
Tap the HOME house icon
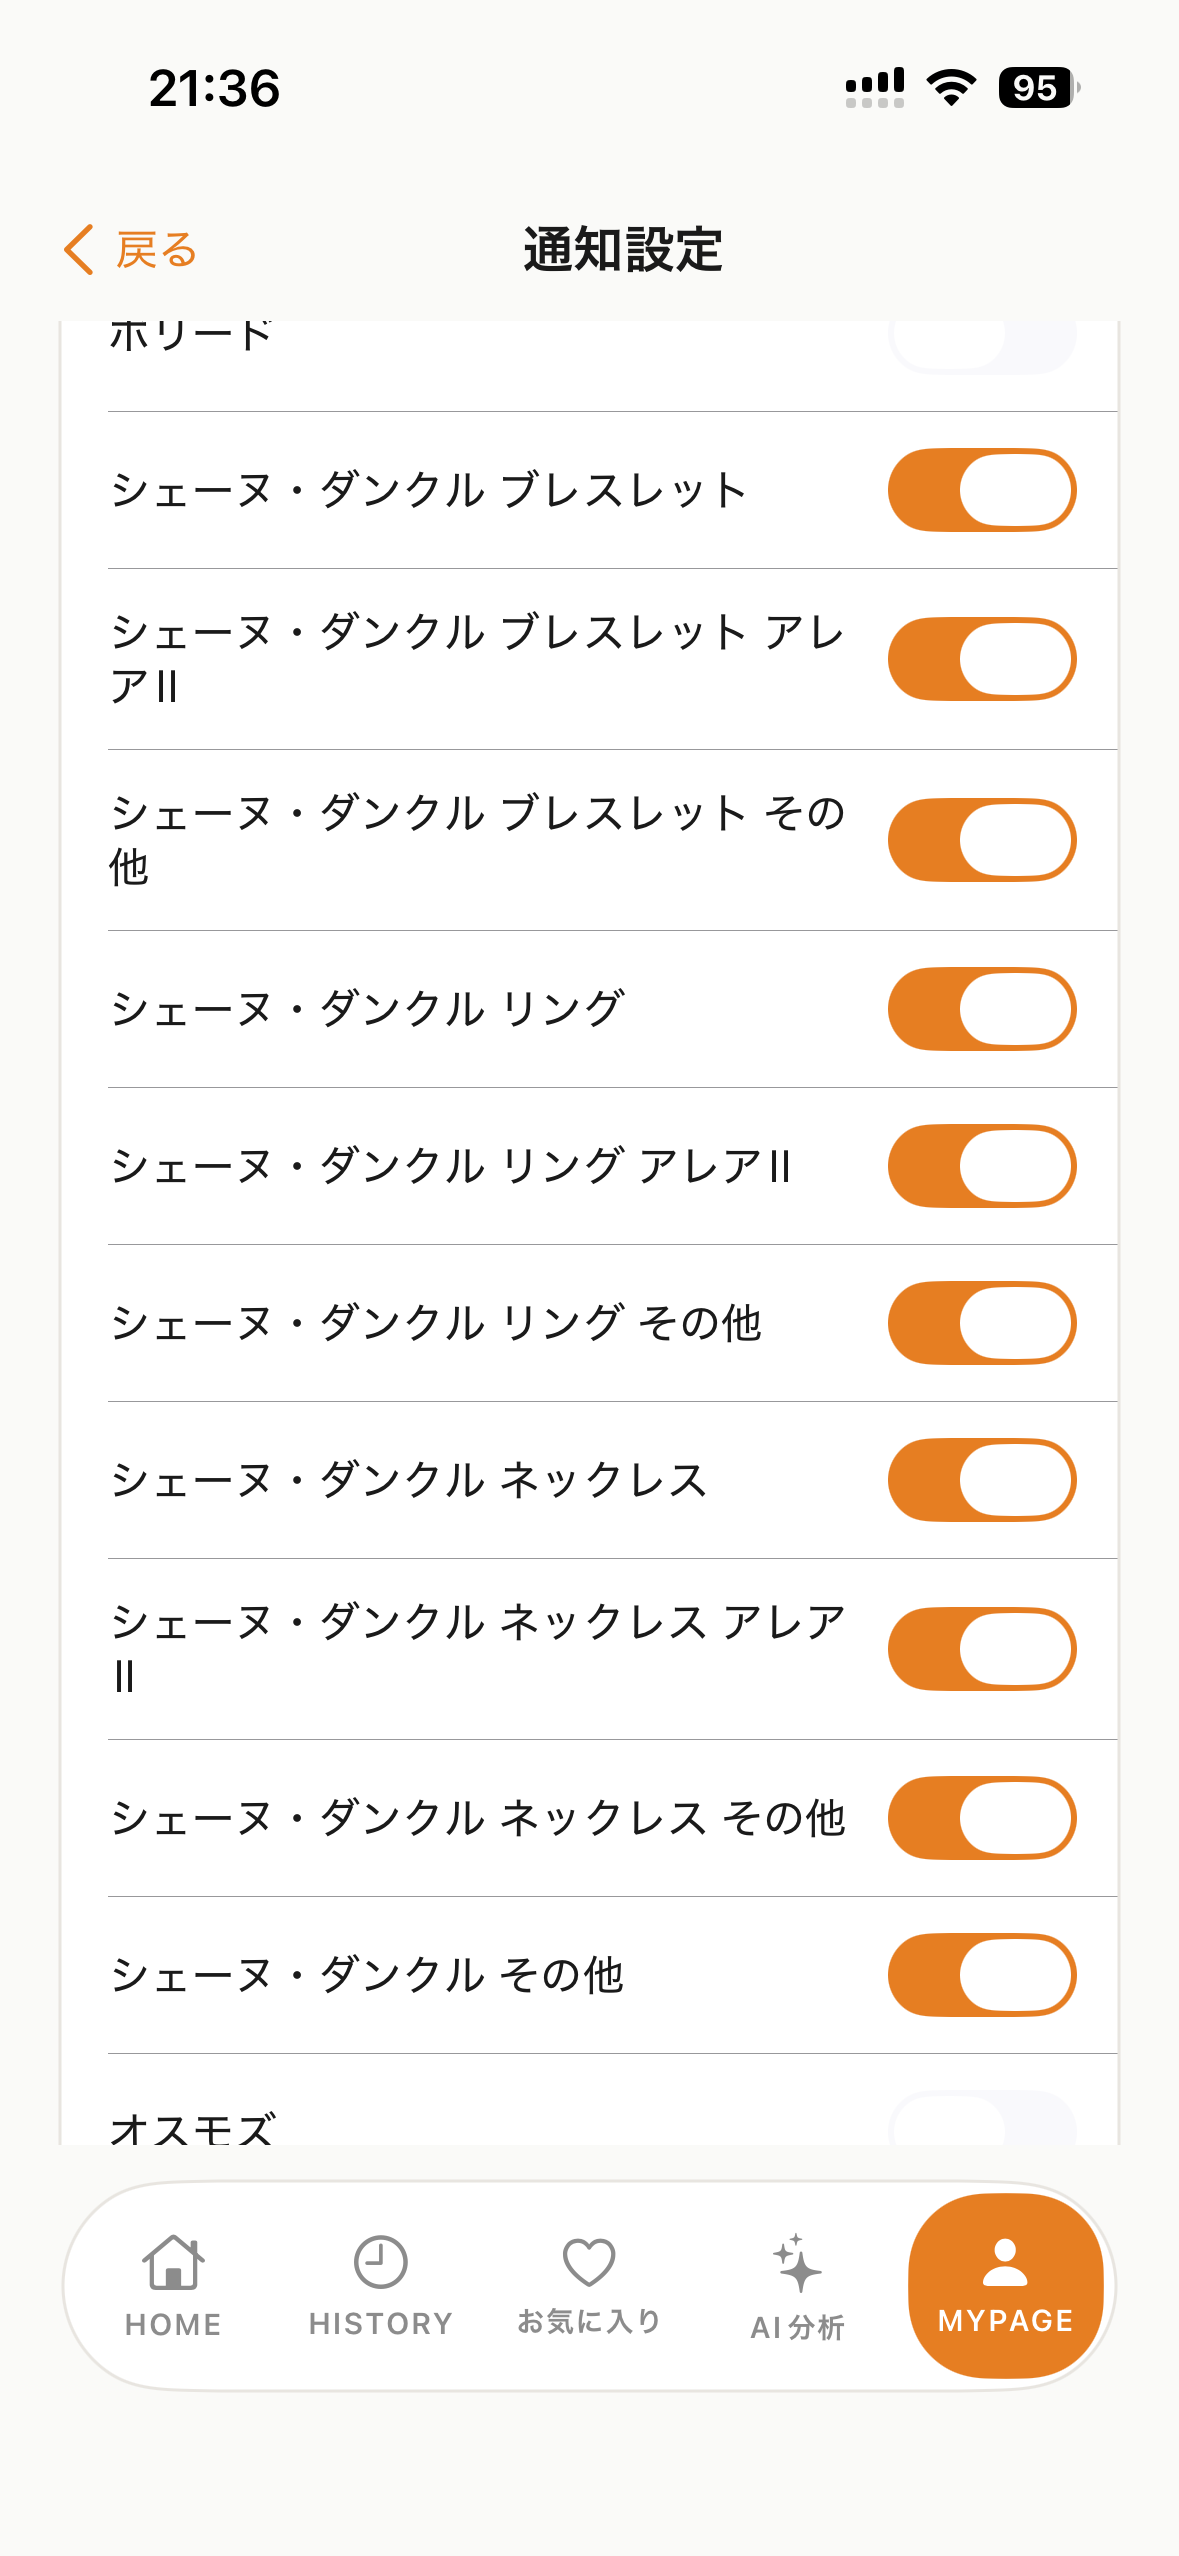pos(173,2262)
